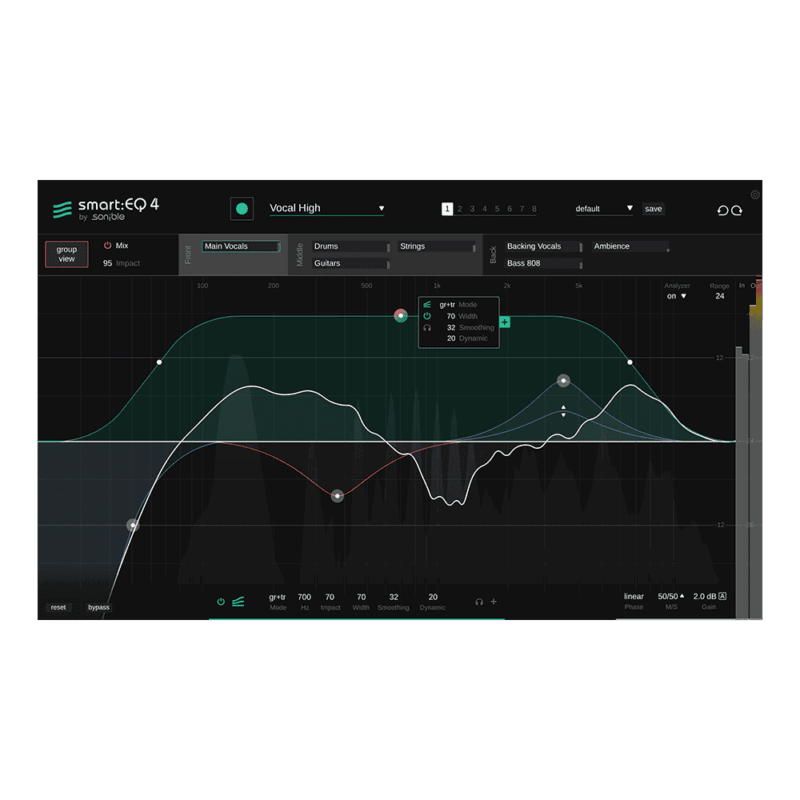This screenshot has height=800, width=800.
Task: Select the Guitars track
Action: click(351, 263)
